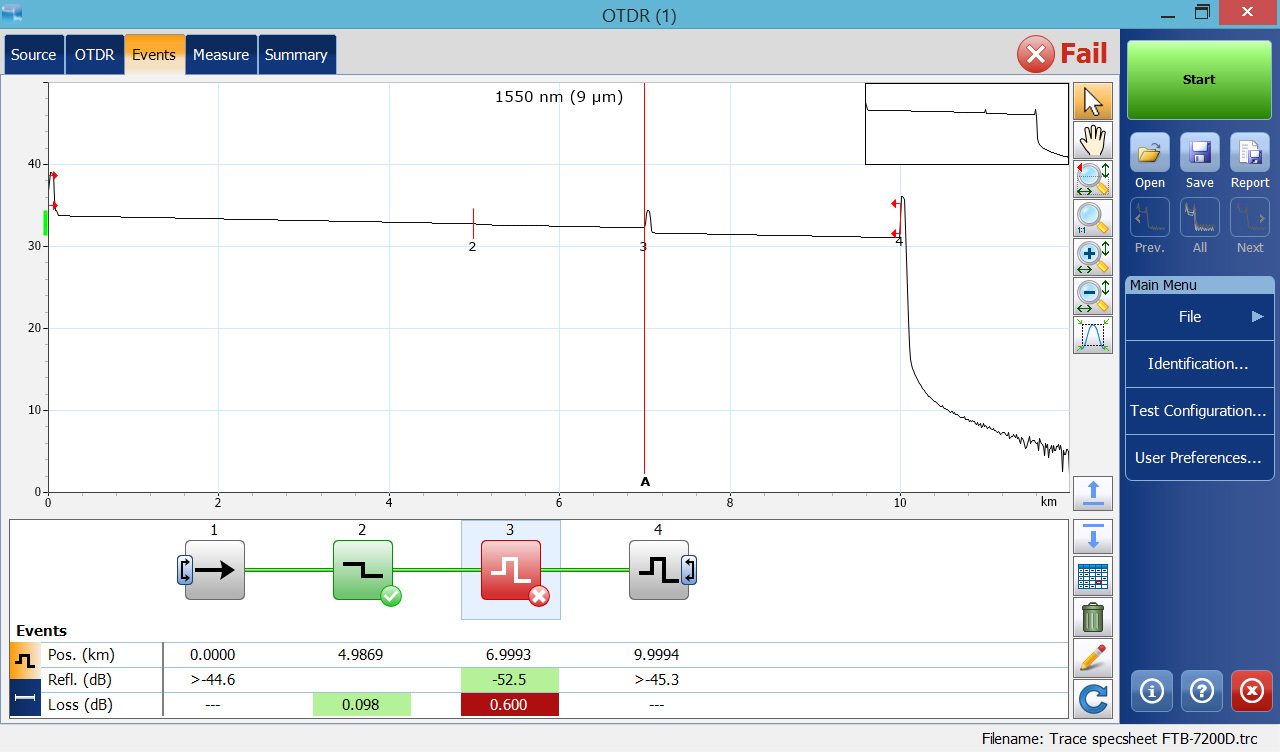Expand the File submenu
Screen dimensions: 1280x752
1199,317
